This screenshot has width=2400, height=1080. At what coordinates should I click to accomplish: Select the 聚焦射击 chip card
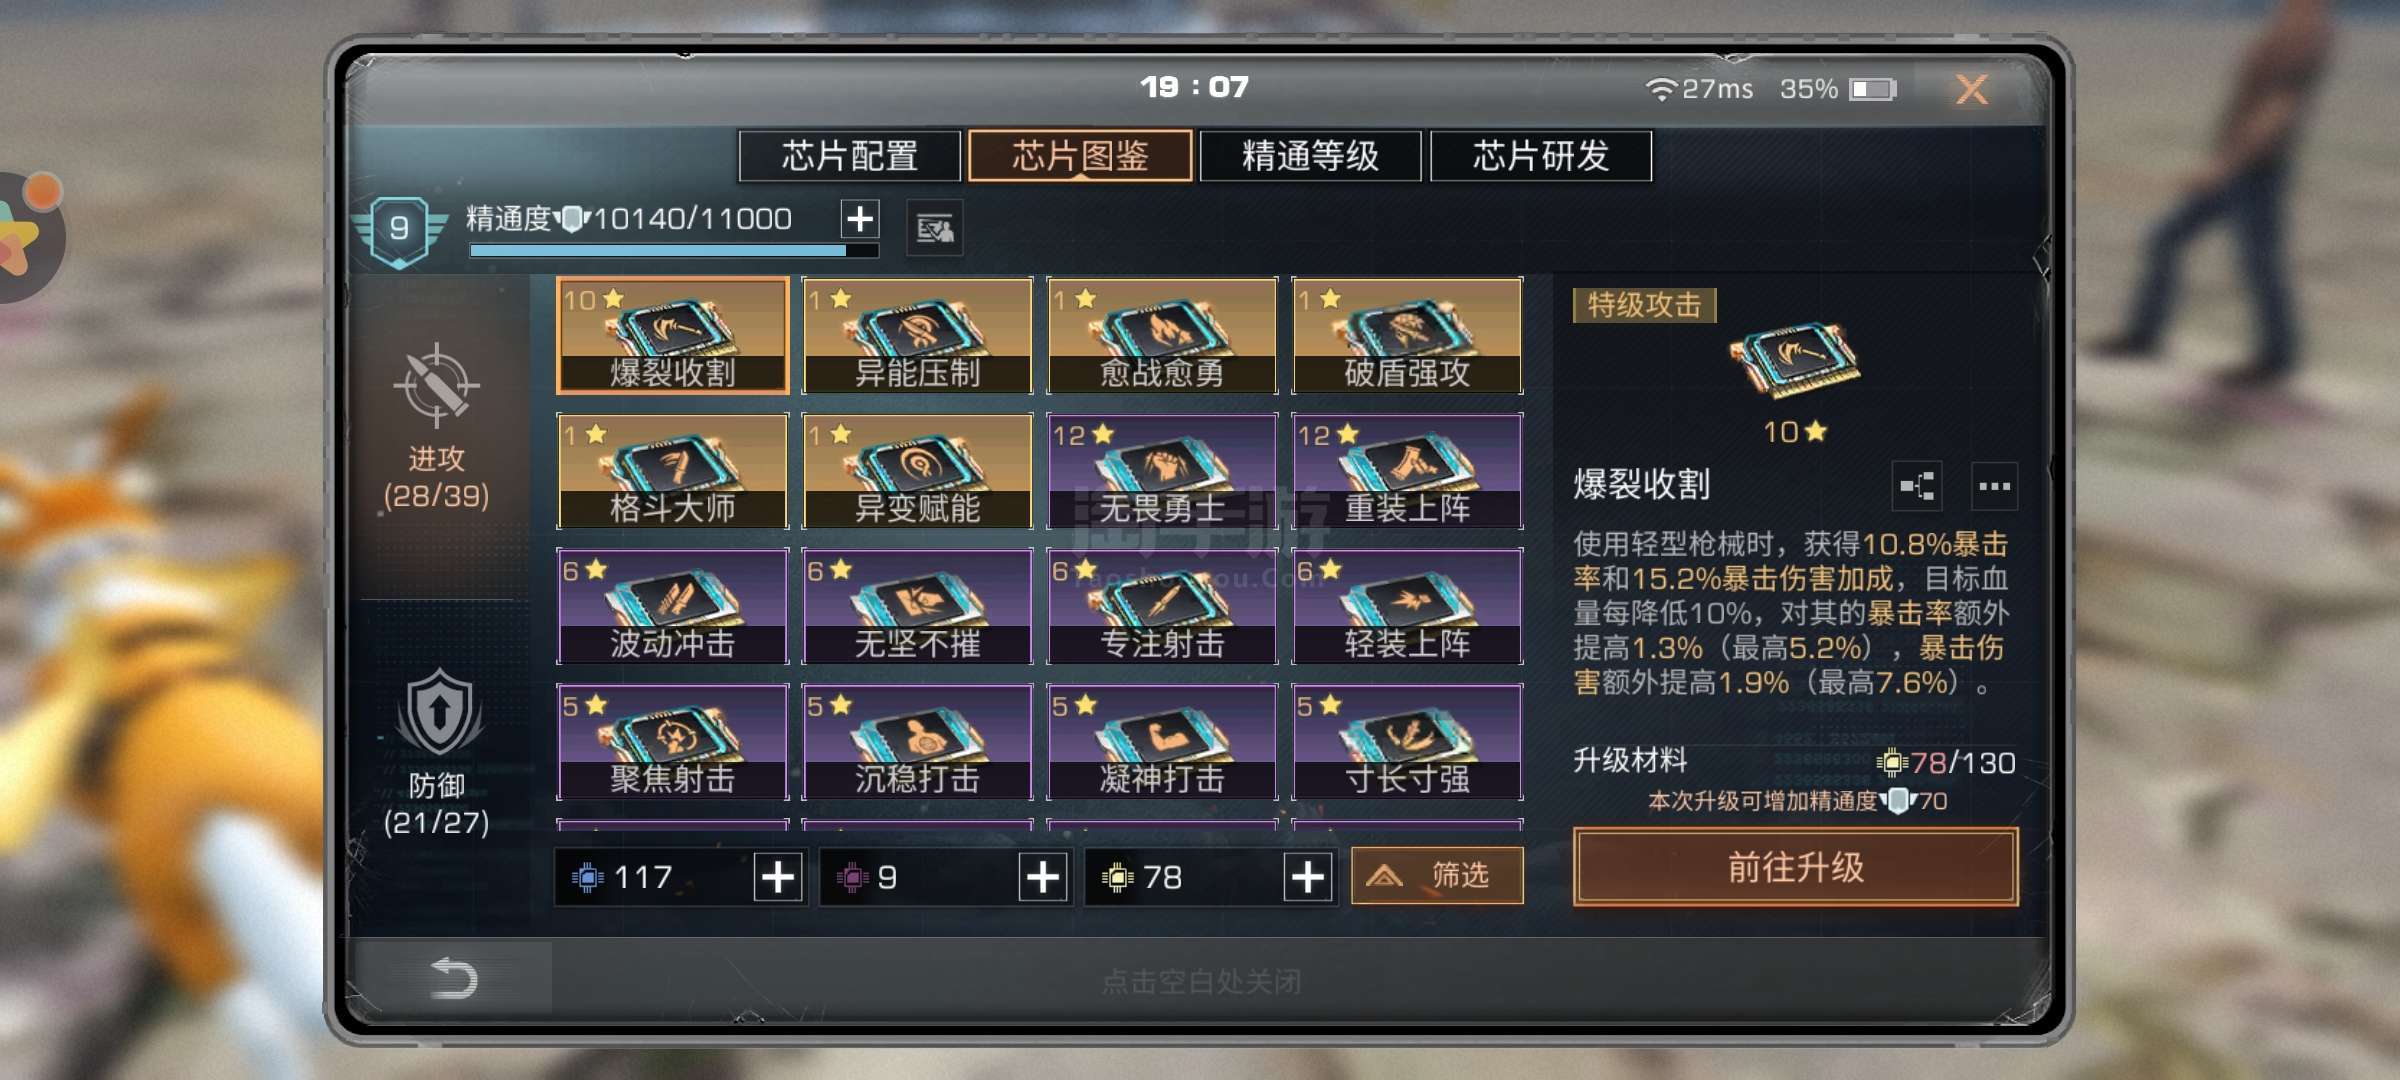672,742
